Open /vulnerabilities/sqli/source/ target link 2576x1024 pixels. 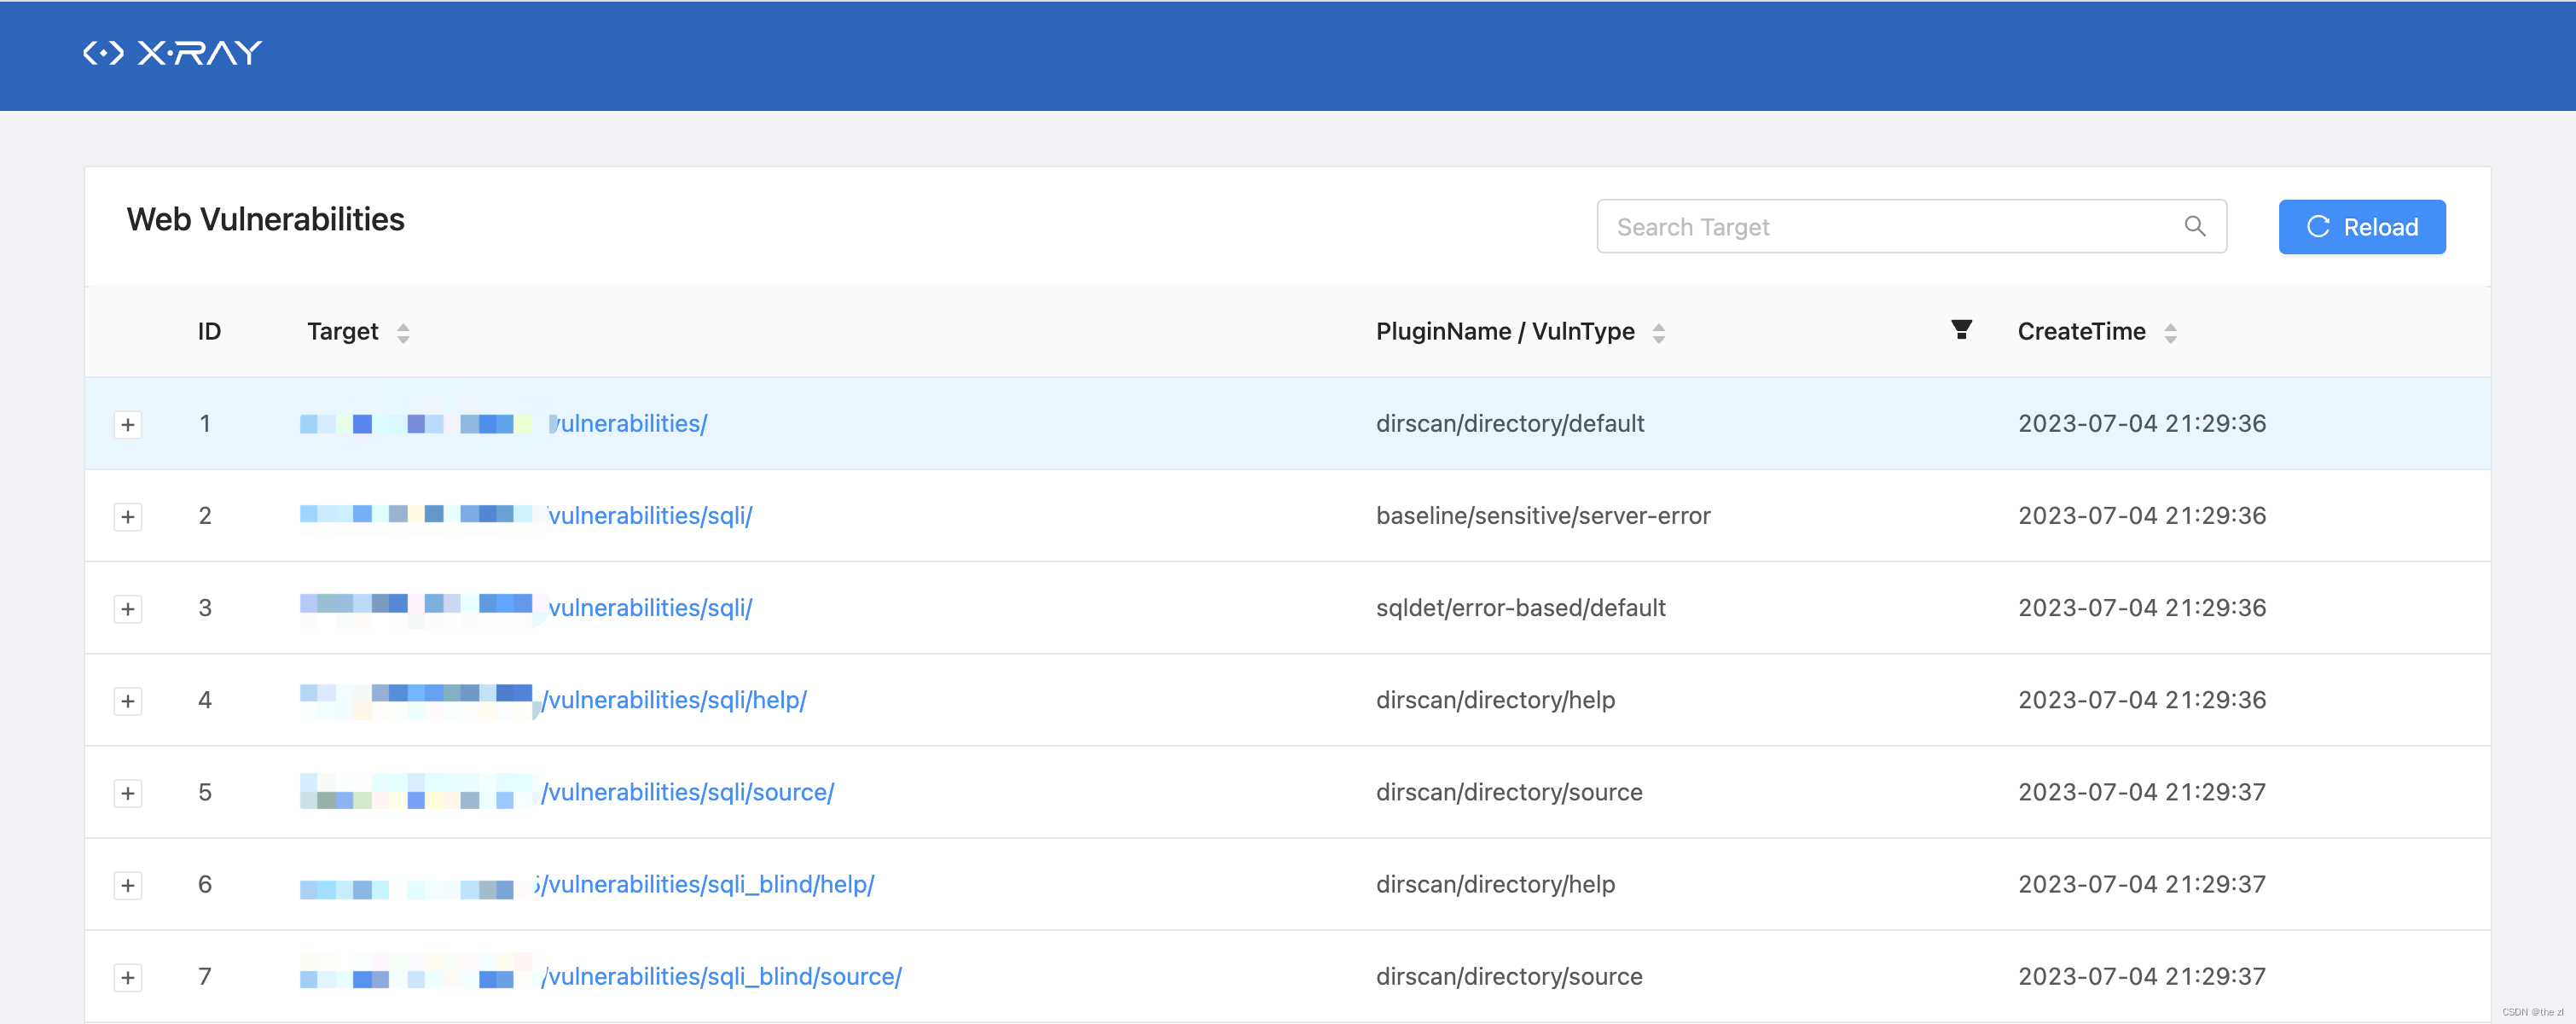(688, 792)
